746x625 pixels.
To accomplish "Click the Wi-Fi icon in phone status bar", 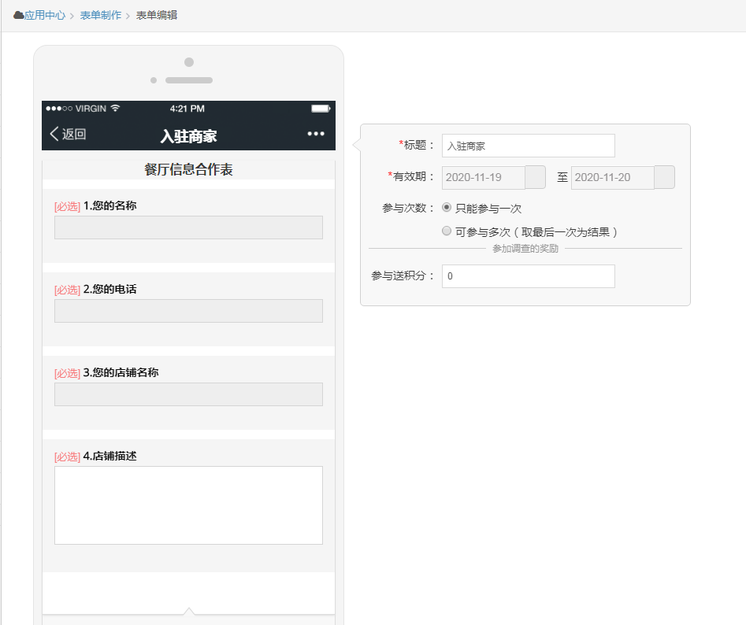I will pyautogui.click(x=115, y=108).
